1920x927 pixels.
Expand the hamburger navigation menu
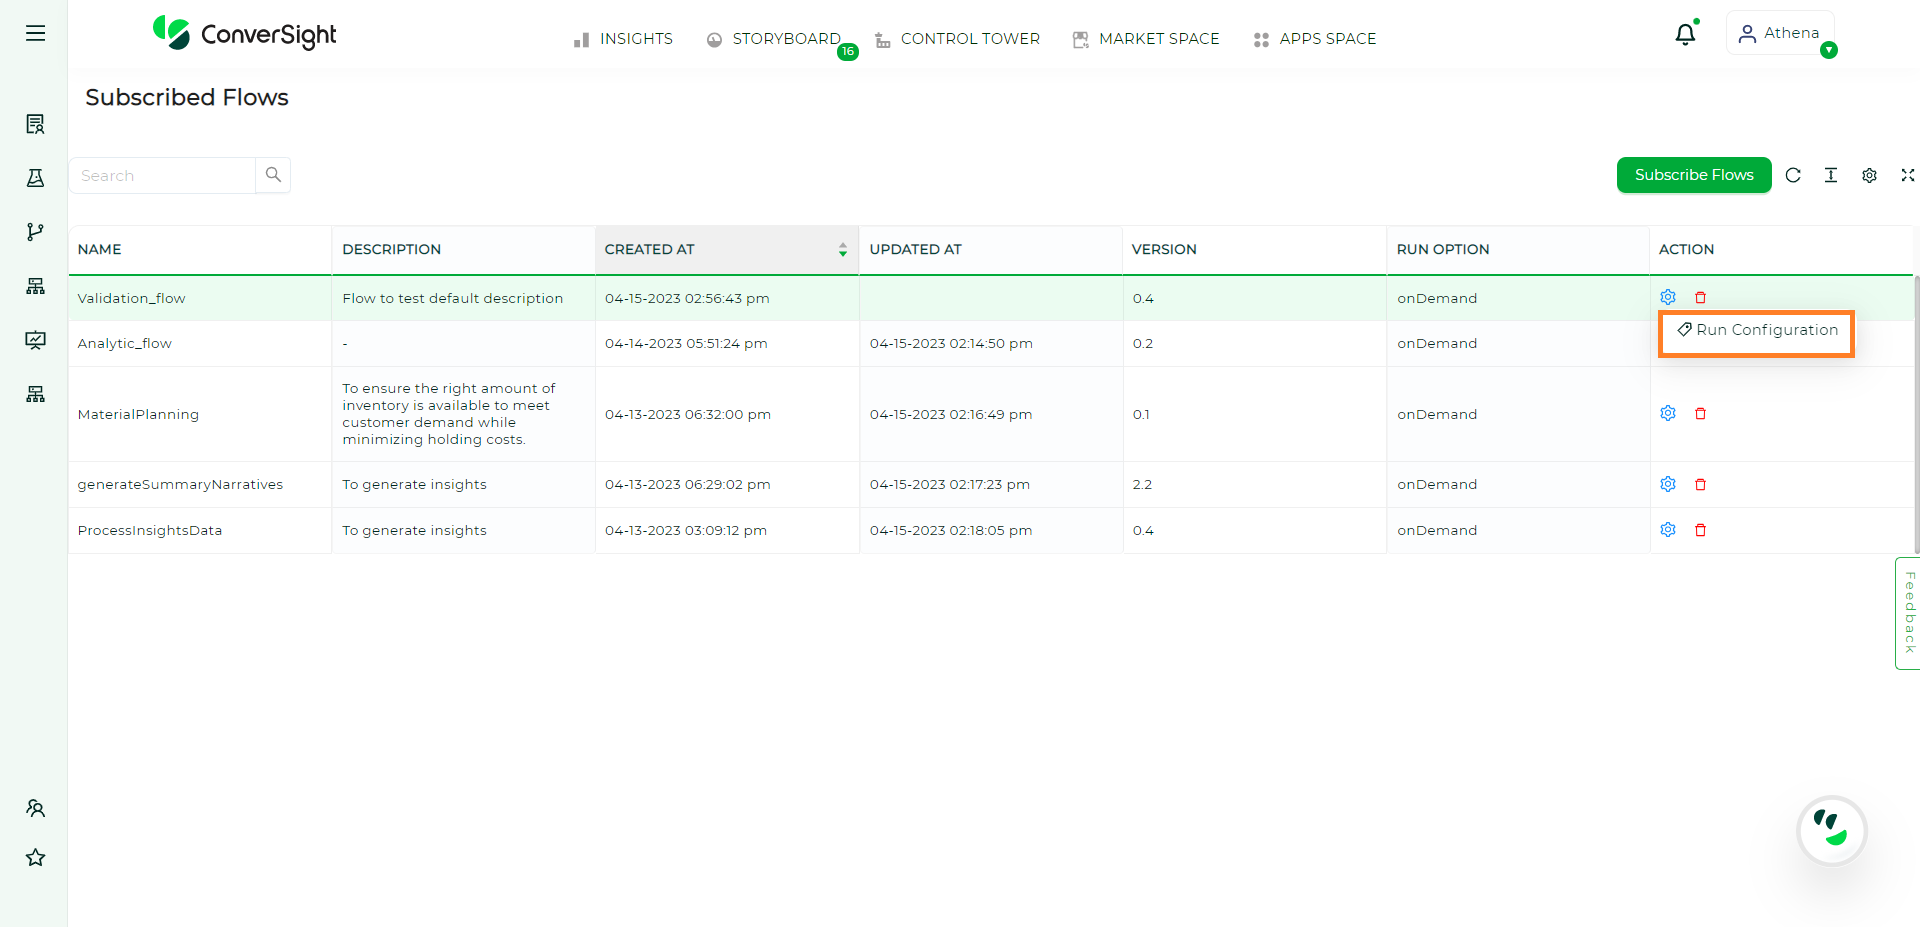coord(35,33)
